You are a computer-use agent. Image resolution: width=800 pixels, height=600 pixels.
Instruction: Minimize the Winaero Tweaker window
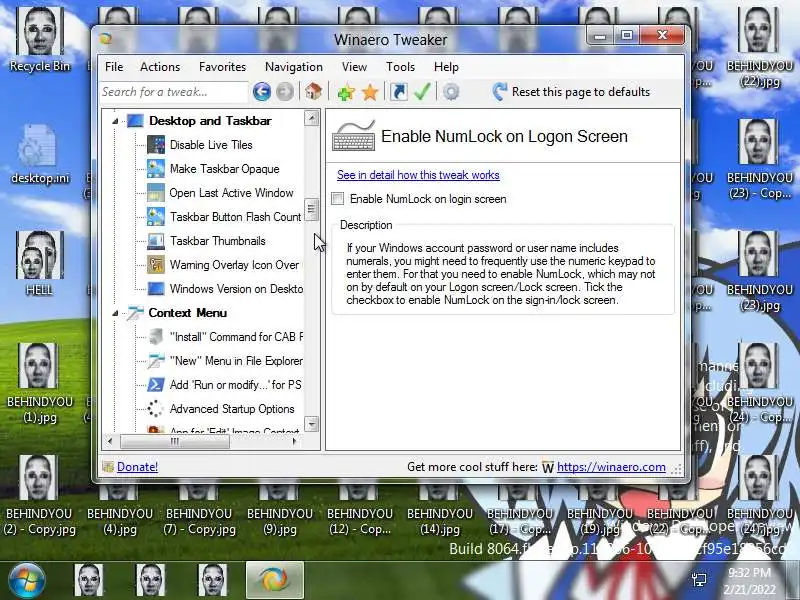click(600, 36)
